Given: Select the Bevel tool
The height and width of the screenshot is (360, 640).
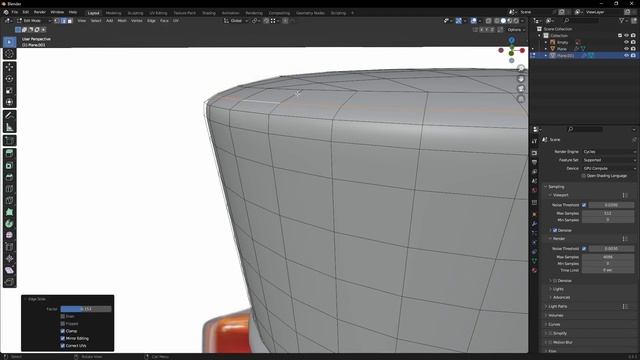Looking at the screenshot, I should 9,177.
